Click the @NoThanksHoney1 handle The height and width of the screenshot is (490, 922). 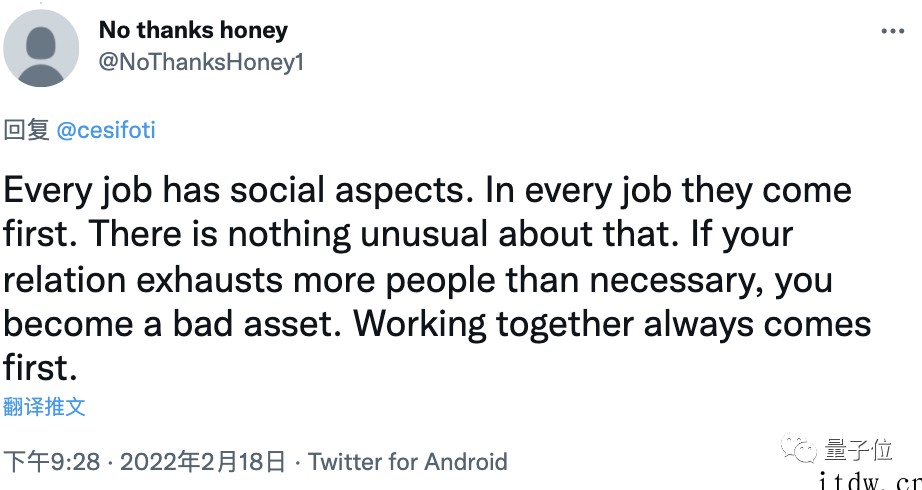(x=201, y=62)
